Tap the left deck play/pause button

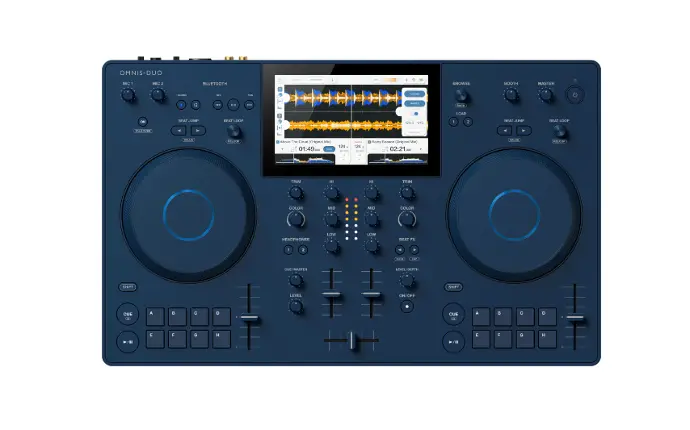[x=128, y=342]
